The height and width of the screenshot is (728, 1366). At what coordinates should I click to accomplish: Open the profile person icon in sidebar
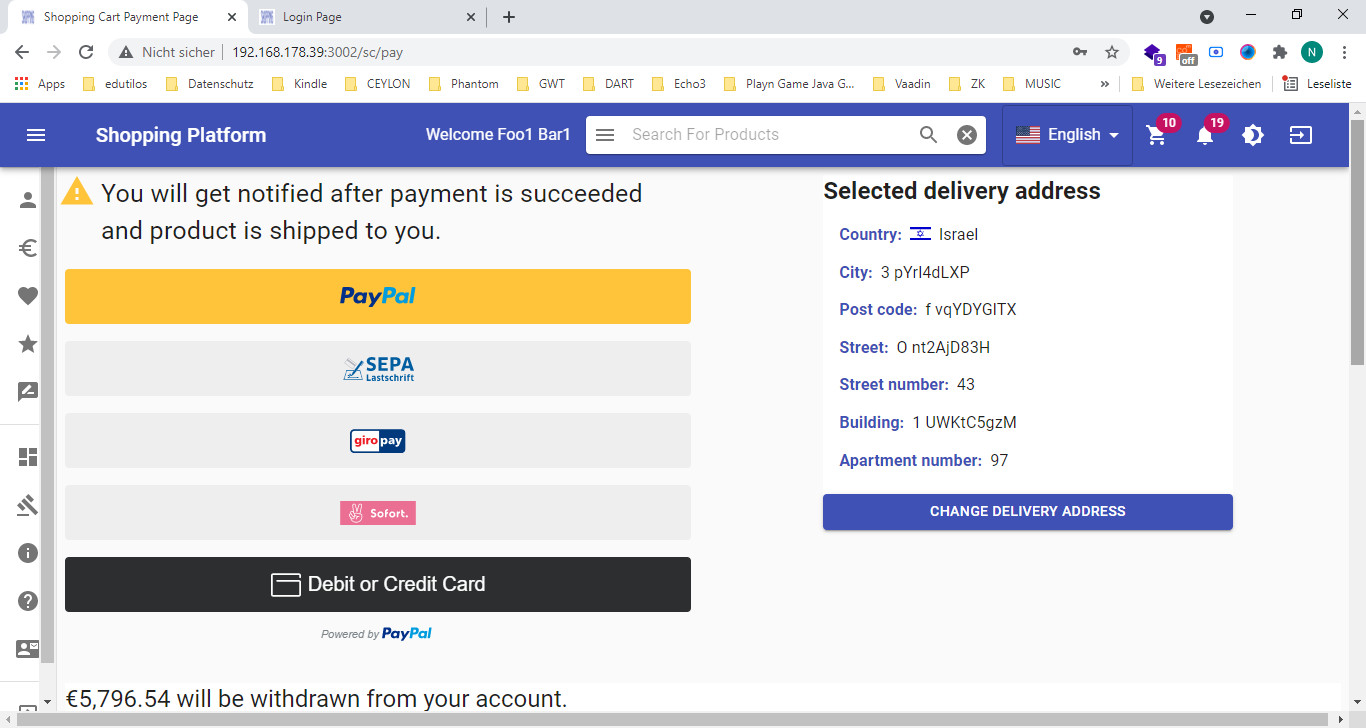(x=28, y=199)
